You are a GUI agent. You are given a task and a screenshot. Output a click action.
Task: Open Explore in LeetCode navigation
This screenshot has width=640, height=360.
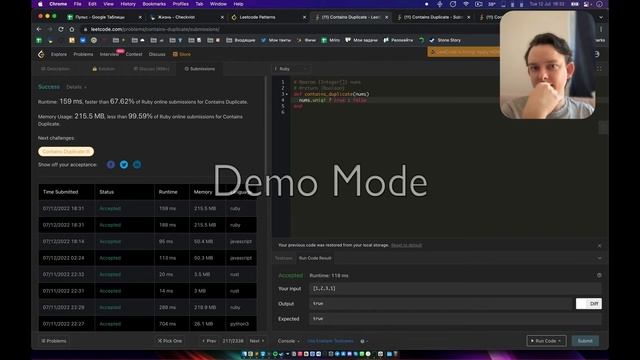(59, 54)
